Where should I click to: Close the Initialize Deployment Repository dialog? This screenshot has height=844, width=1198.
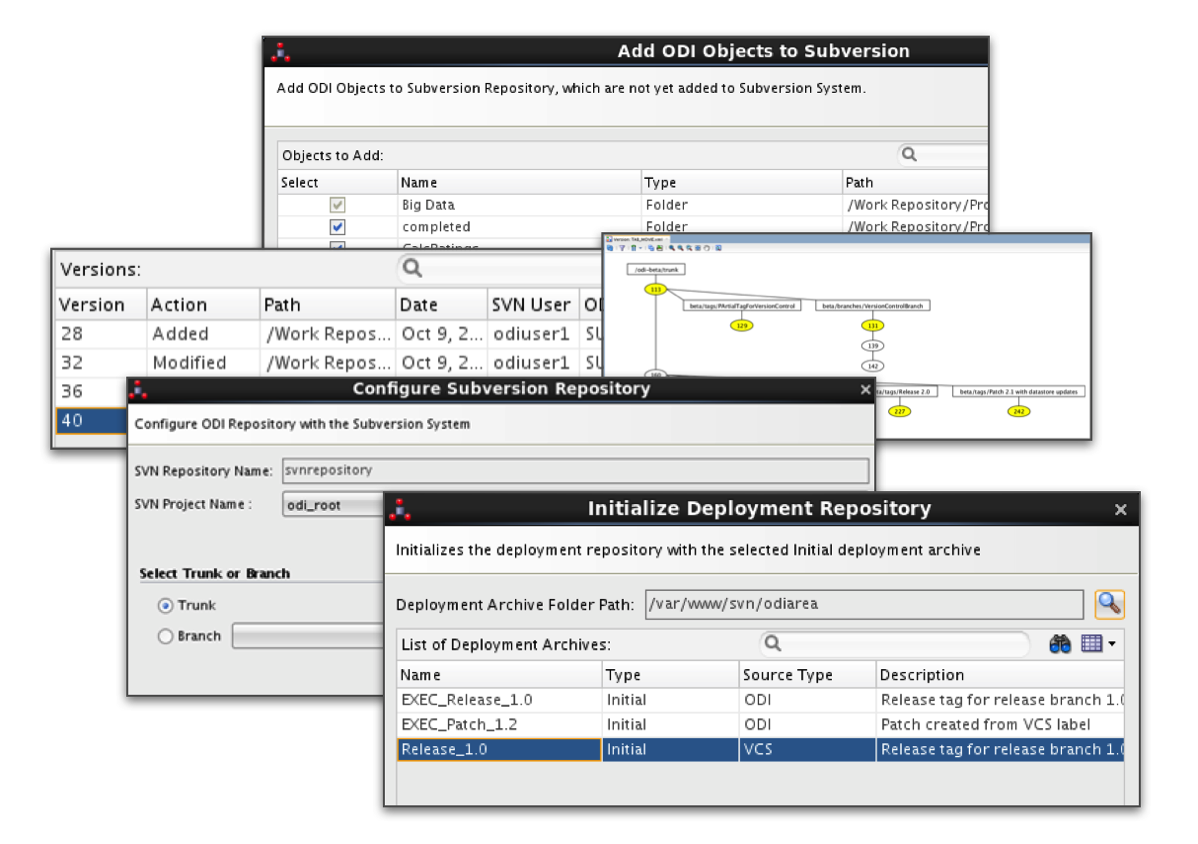click(x=1120, y=509)
